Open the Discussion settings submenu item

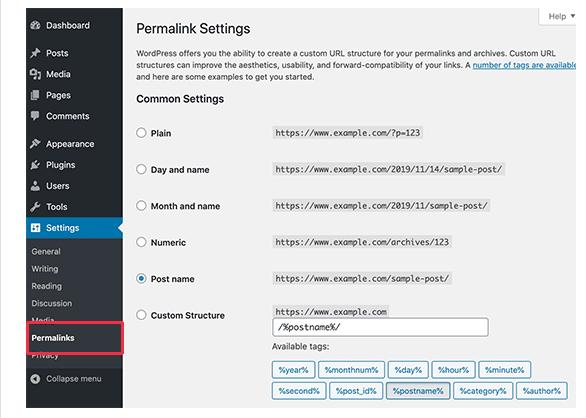[52, 303]
